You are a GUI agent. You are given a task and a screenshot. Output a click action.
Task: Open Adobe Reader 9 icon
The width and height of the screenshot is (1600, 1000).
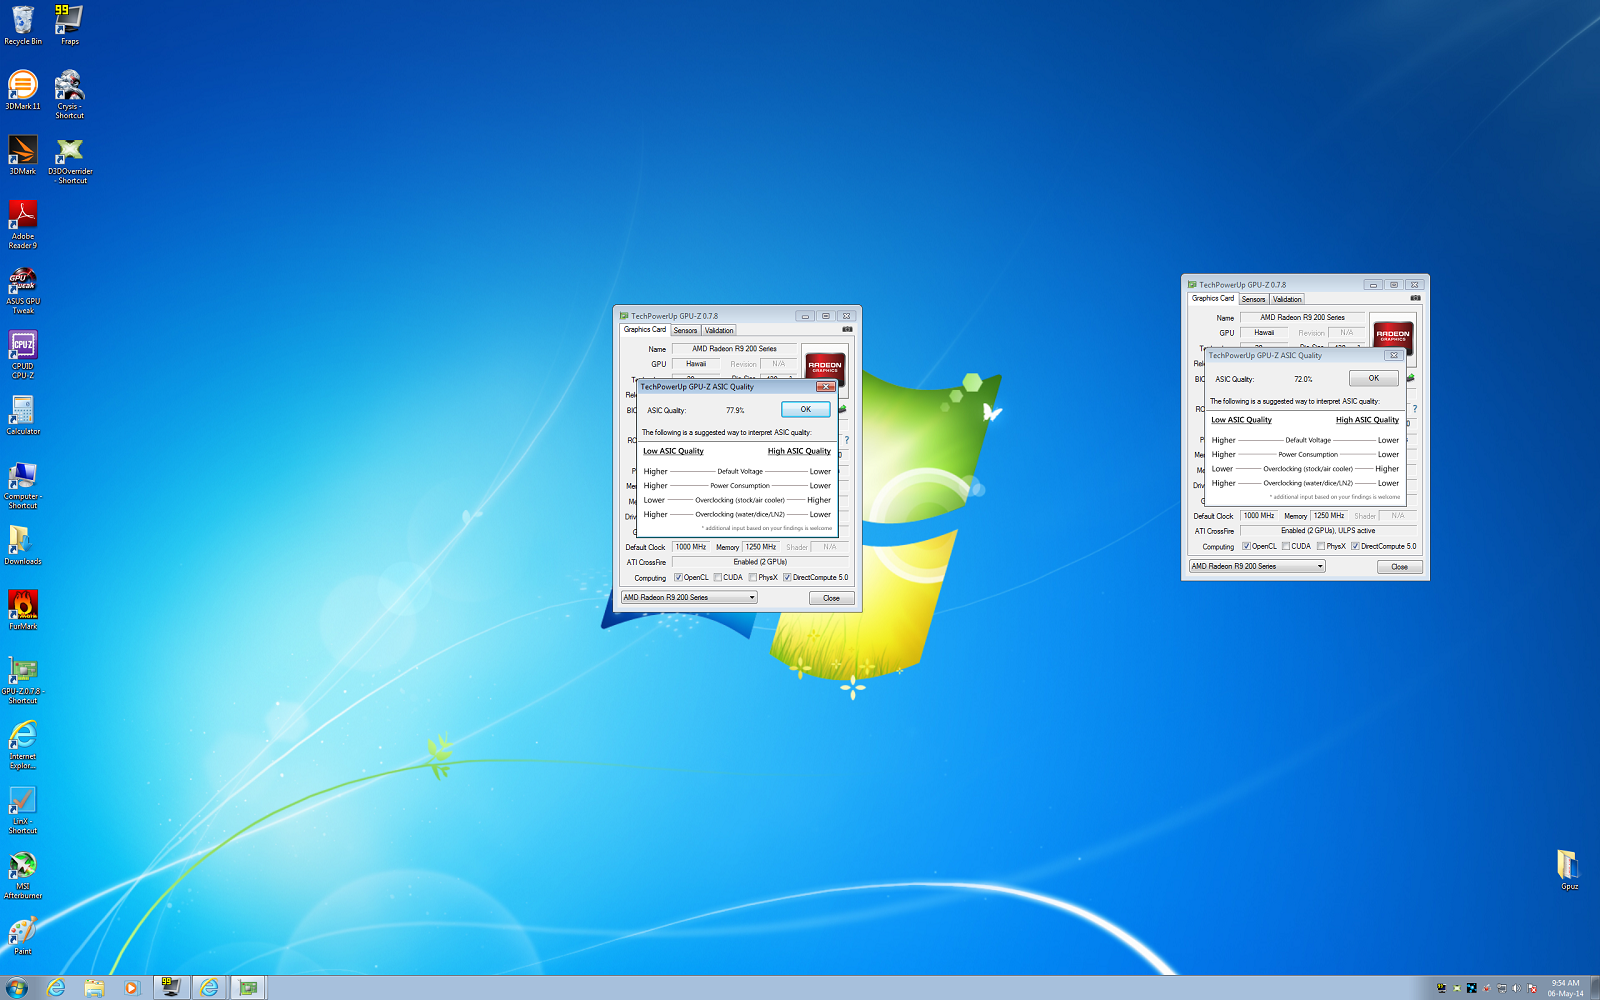(22, 224)
